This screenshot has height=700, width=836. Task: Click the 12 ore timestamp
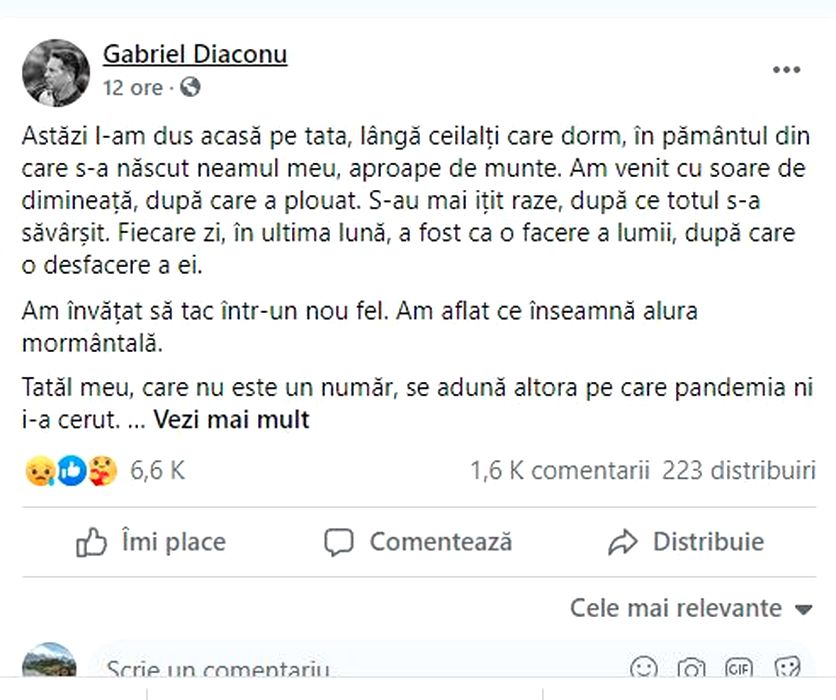(132, 88)
